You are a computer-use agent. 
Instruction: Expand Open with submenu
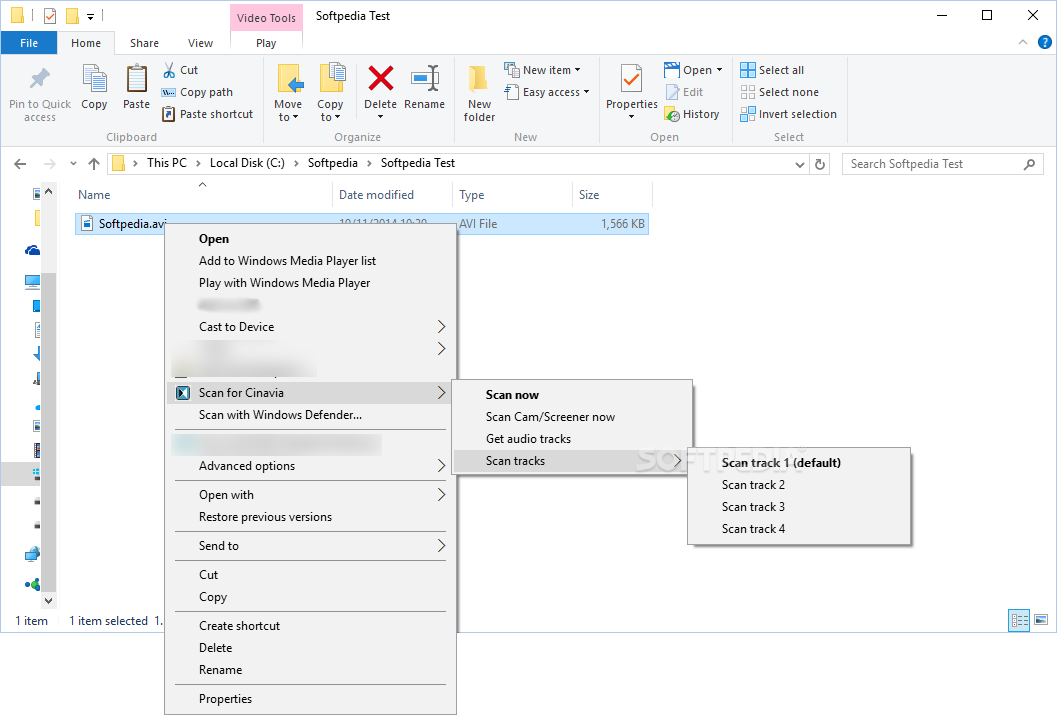click(311, 495)
